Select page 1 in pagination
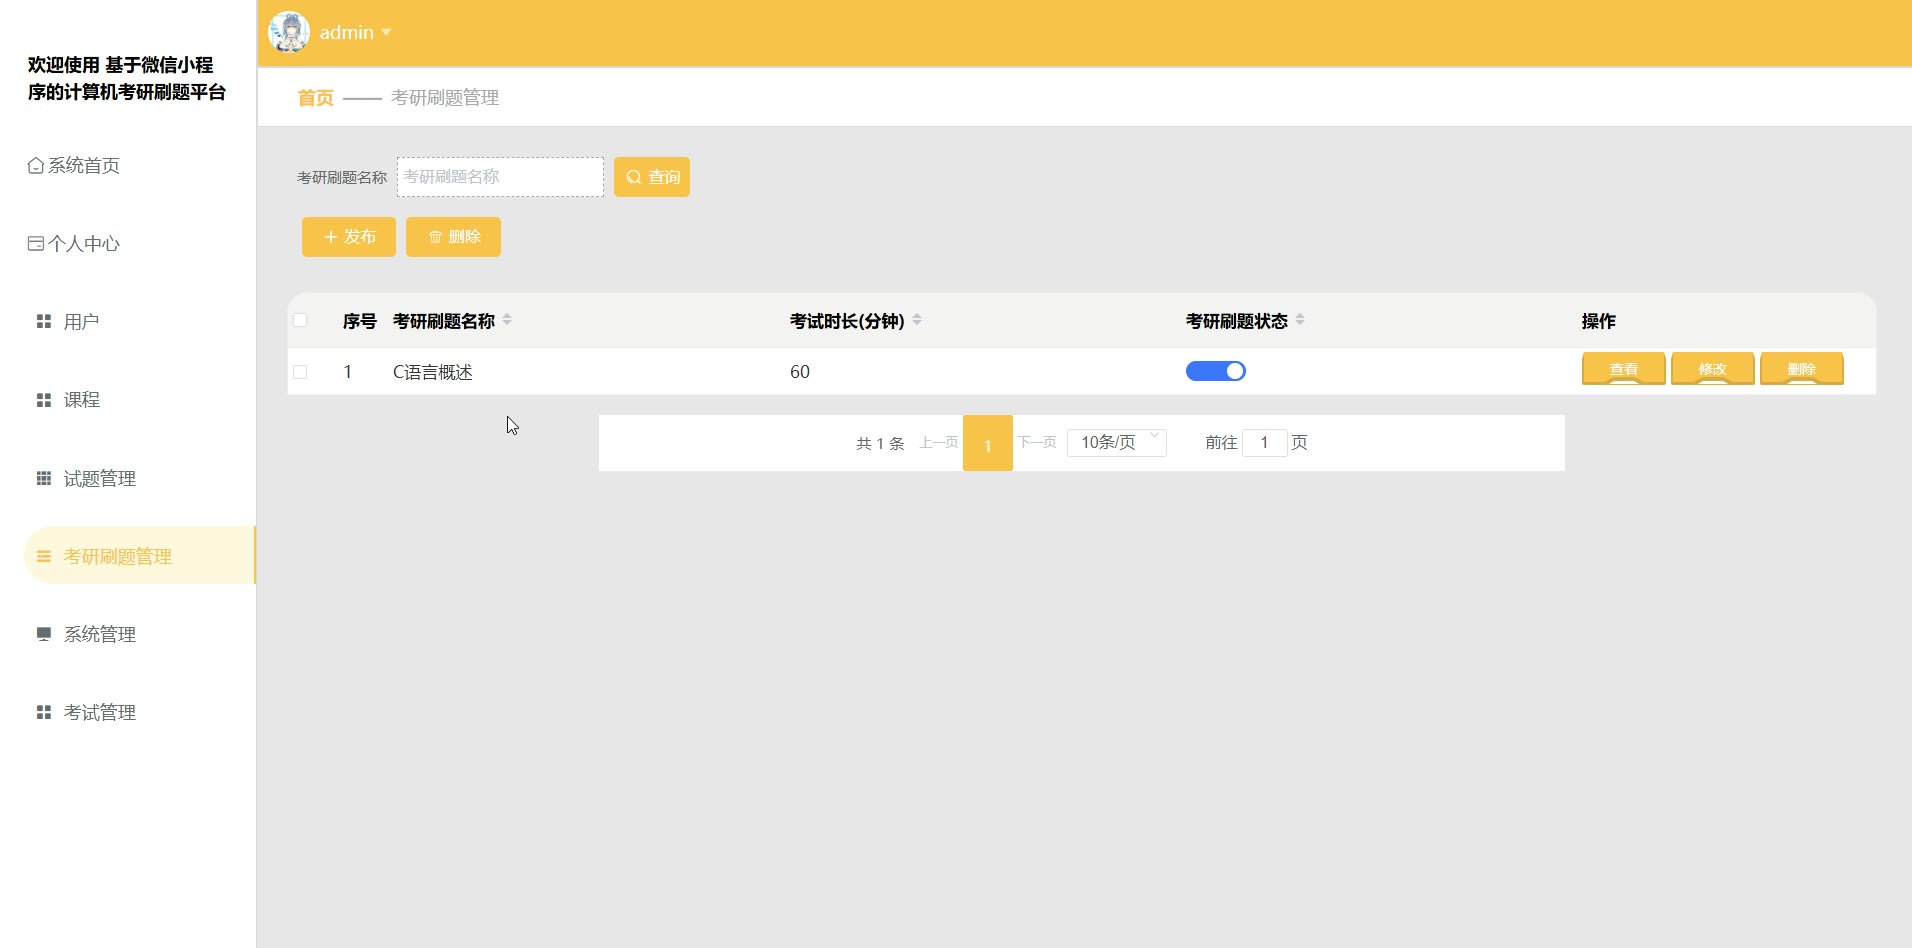Image resolution: width=1912 pixels, height=948 pixels. [988, 443]
